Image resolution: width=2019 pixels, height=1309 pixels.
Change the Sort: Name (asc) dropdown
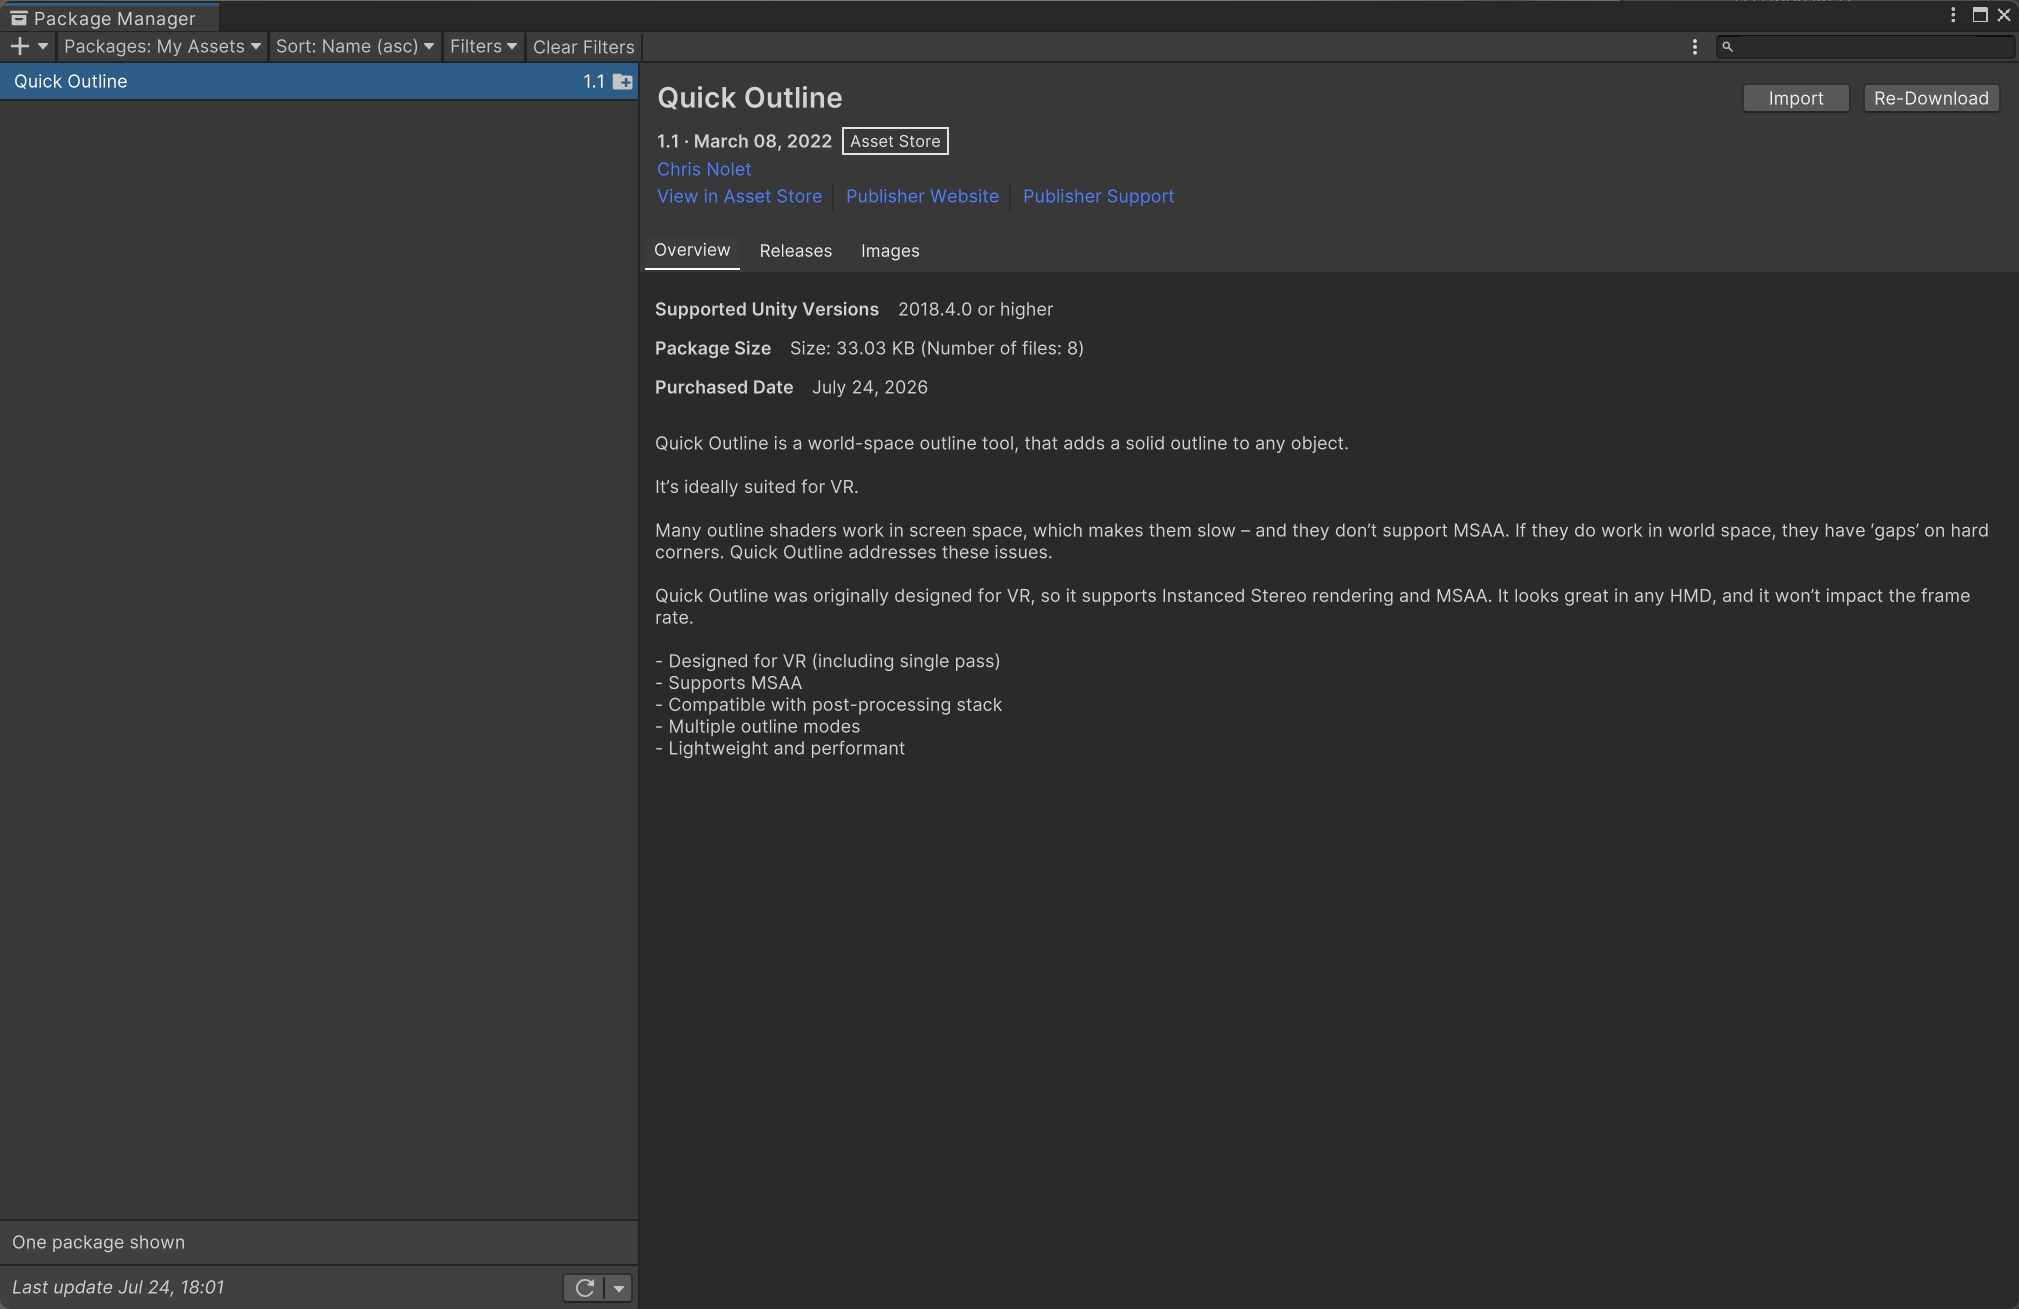(355, 46)
